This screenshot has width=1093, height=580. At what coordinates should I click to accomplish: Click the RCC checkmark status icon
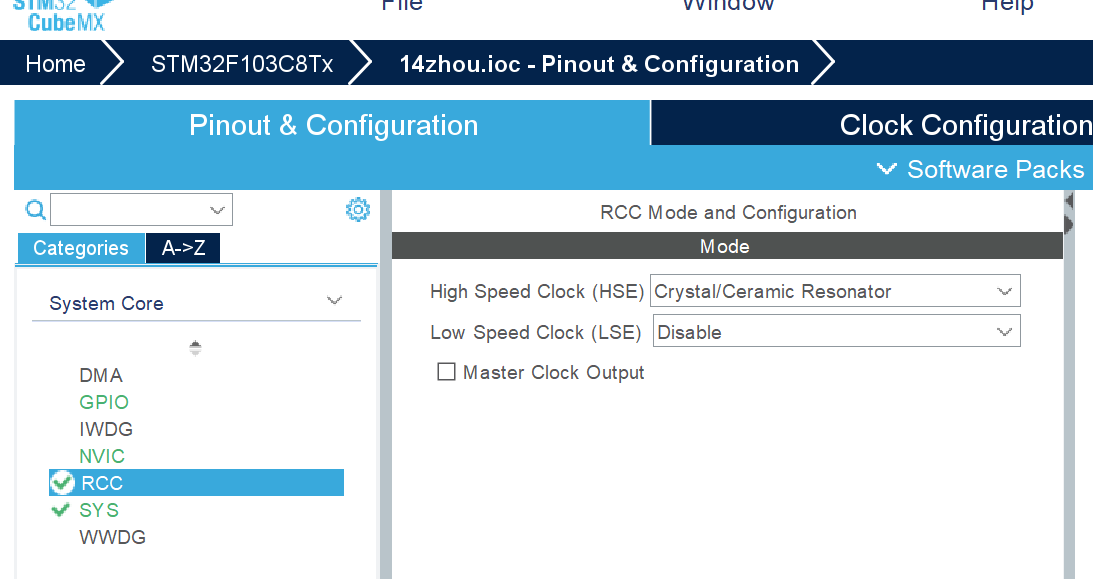point(62,482)
